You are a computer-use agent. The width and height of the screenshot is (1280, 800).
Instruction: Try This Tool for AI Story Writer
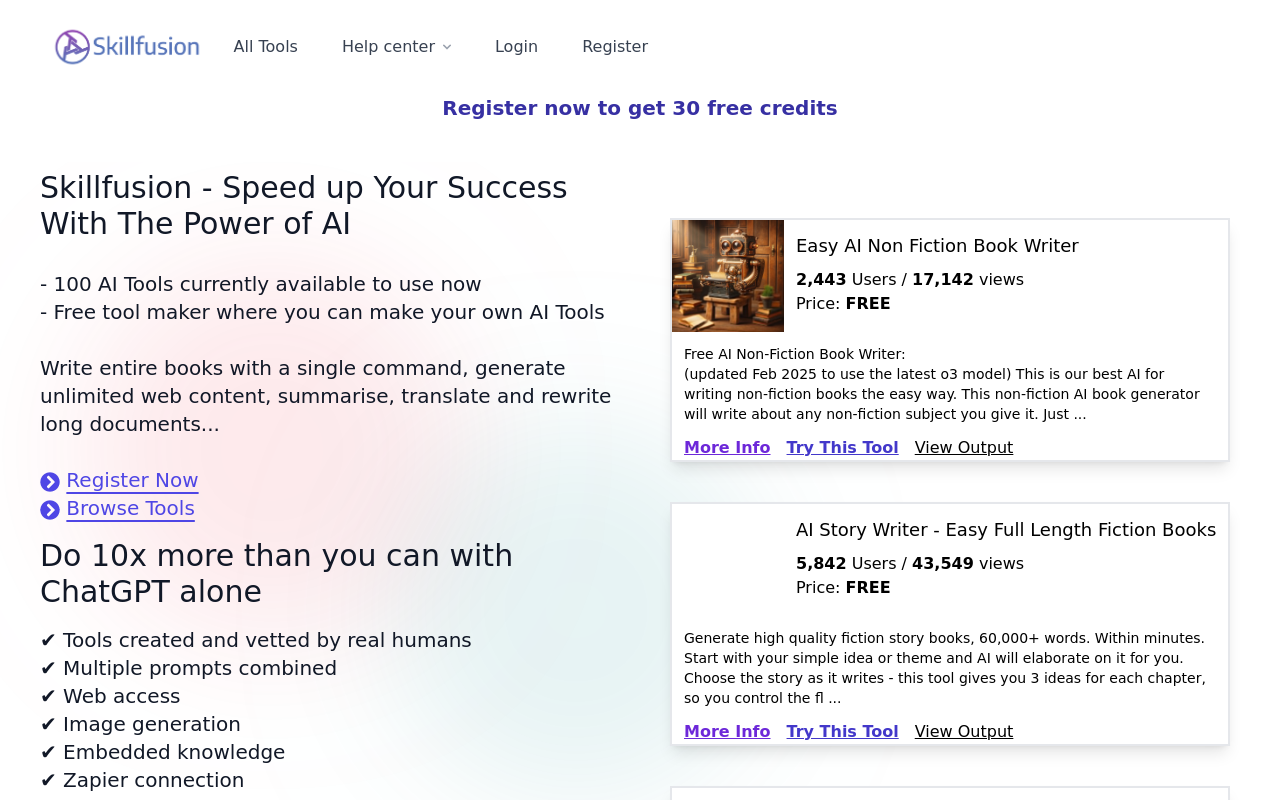(842, 732)
